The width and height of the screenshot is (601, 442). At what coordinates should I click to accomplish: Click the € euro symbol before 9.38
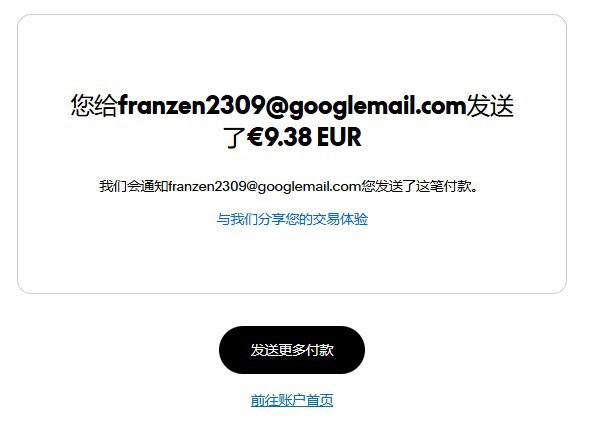click(x=256, y=137)
